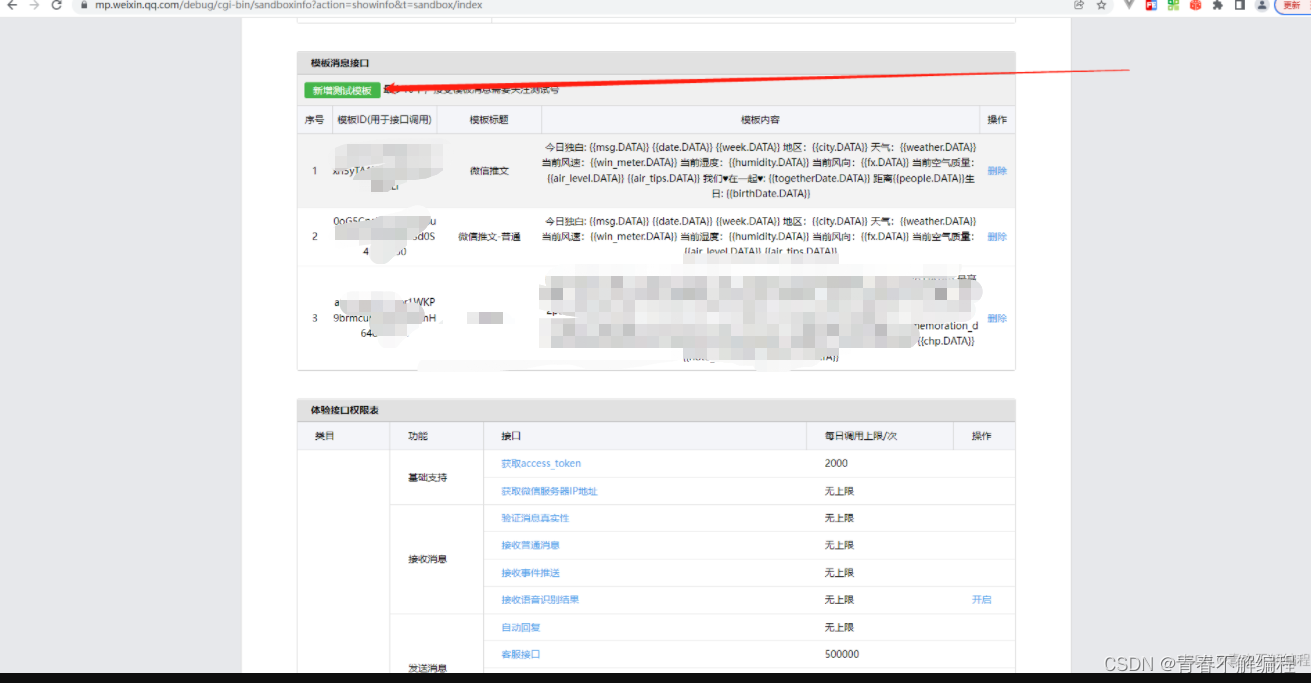The width and height of the screenshot is (1311, 683).
Task: Click the mp.weixin.qq.com address bar URL
Action: [288, 5]
